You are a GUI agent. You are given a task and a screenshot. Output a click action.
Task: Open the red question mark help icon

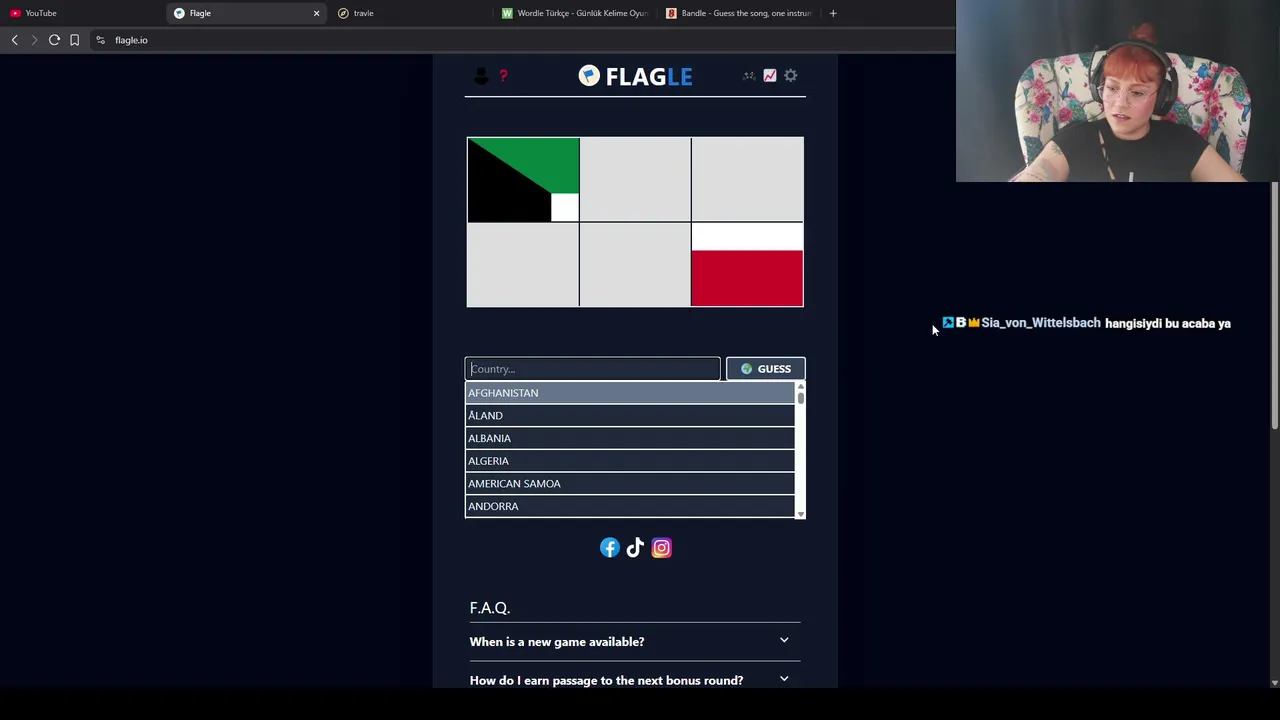pos(503,76)
